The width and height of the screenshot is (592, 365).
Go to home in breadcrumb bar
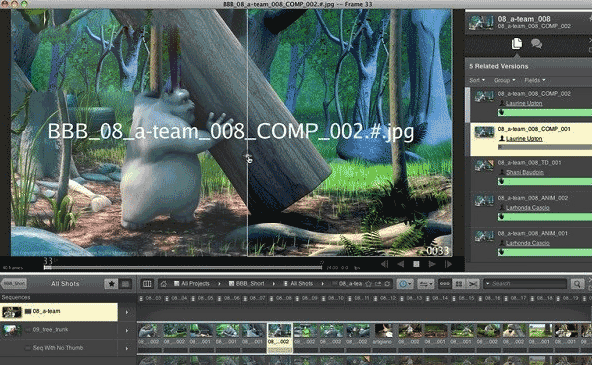pyautogui.click(x=163, y=283)
